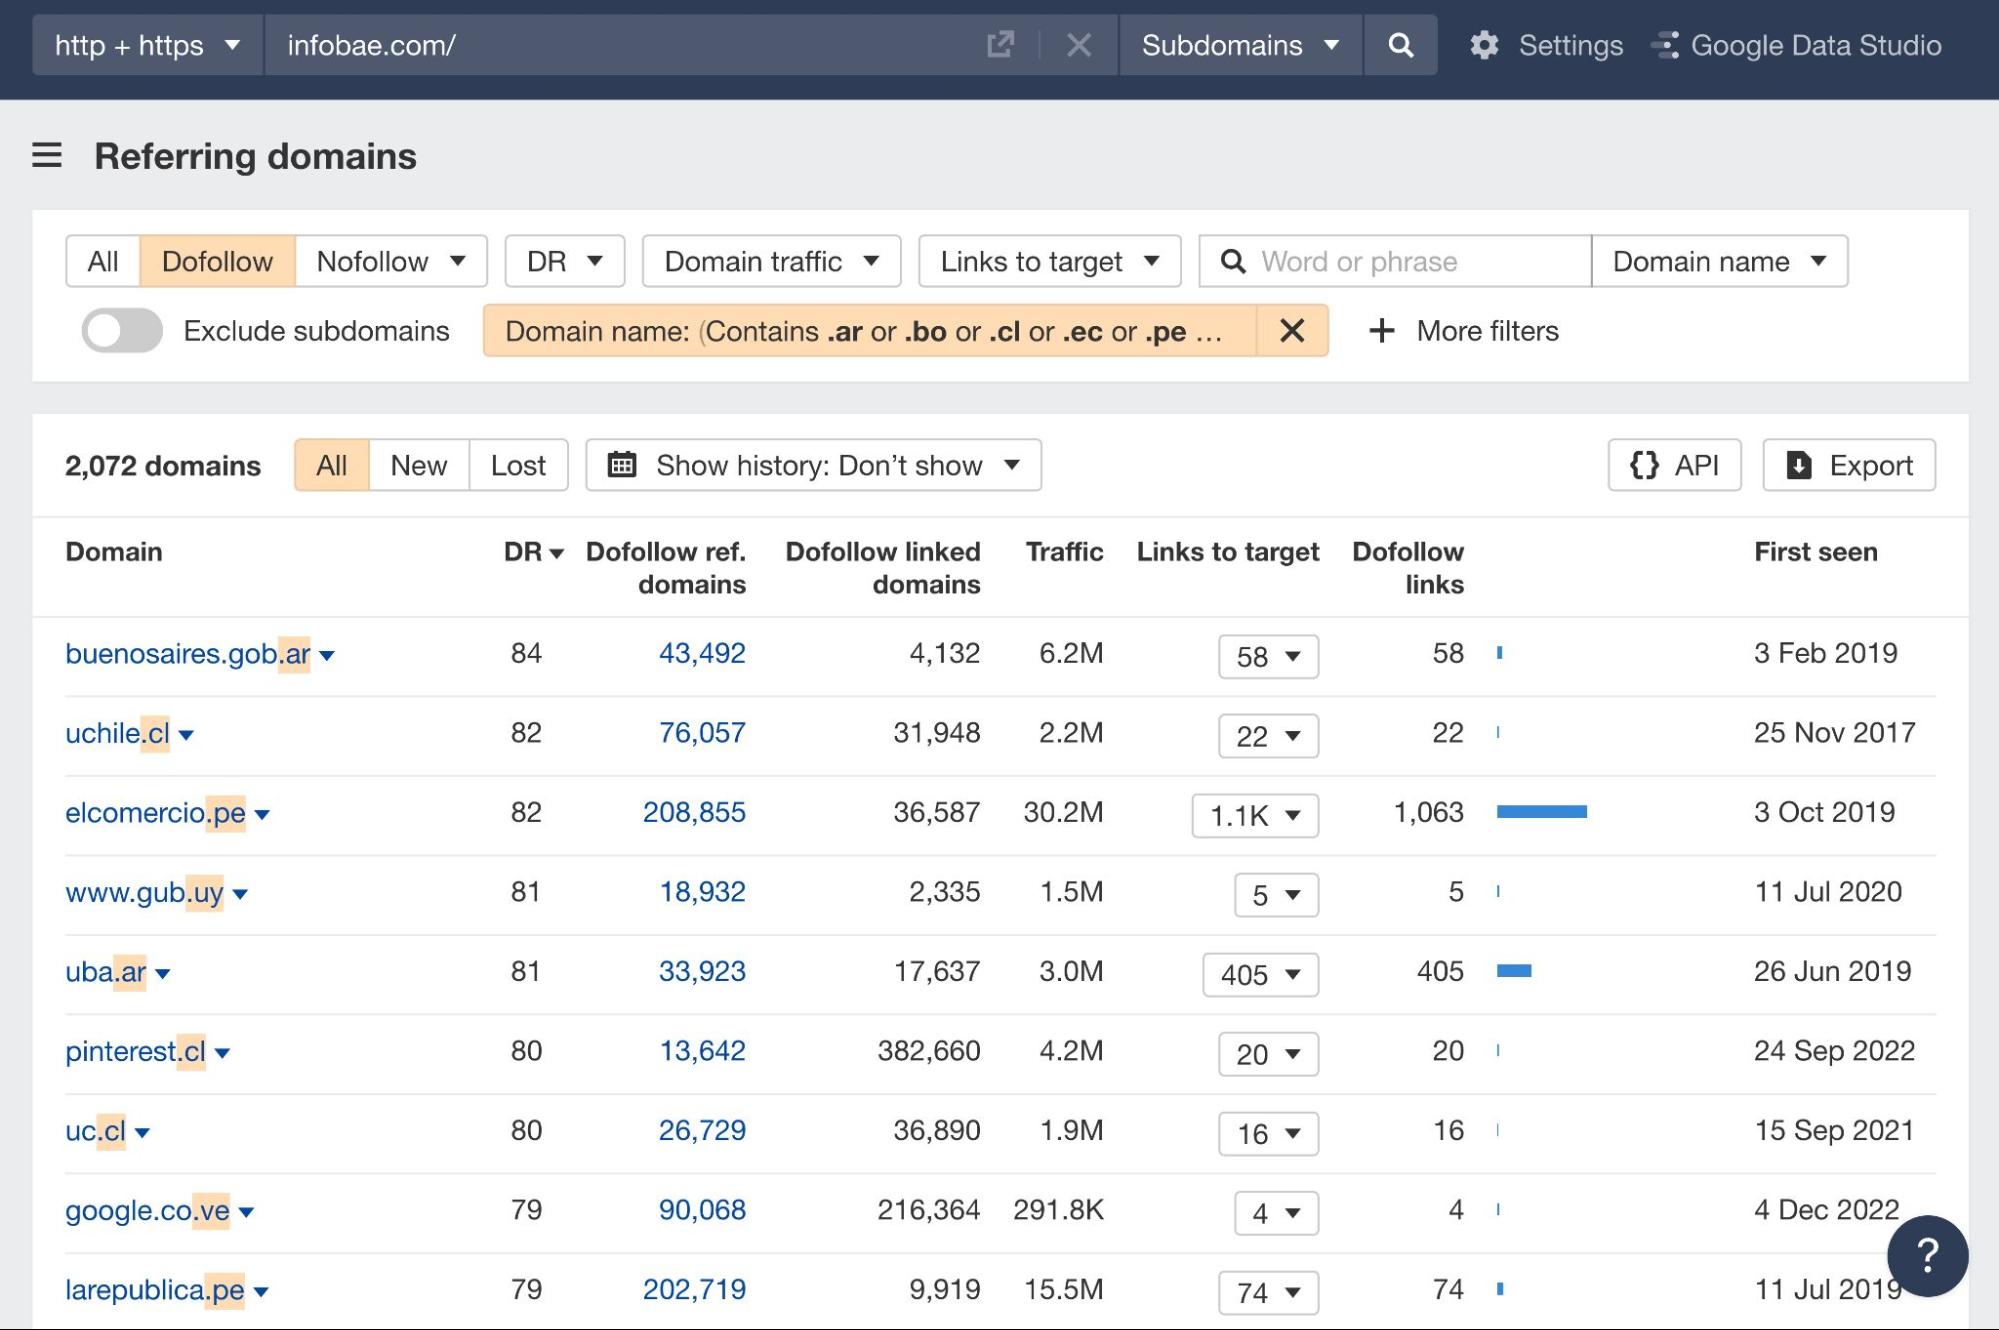This screenshot has width=1999, height=1330.
Task: Expand the DR dropdown filter
Action: coord(564,260)
